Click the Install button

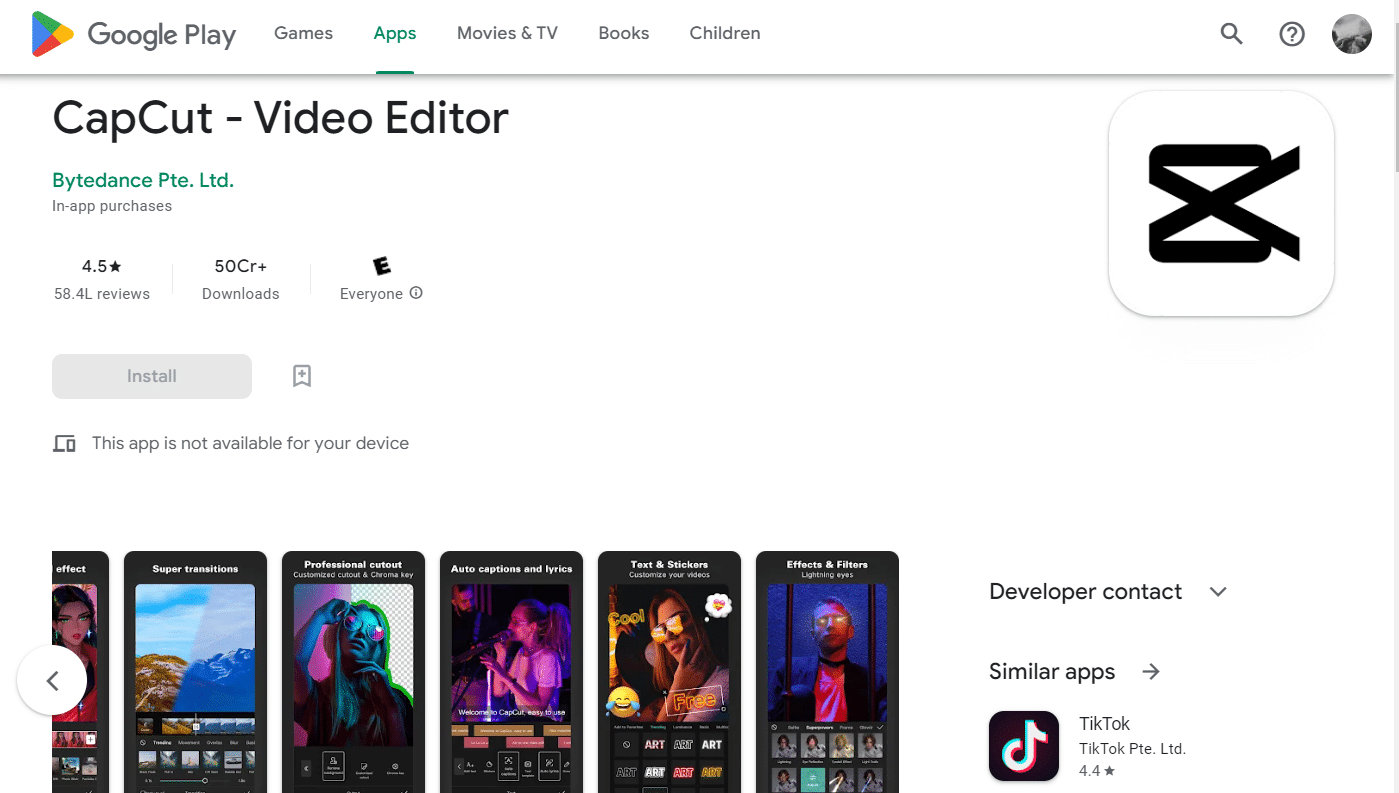151,376
